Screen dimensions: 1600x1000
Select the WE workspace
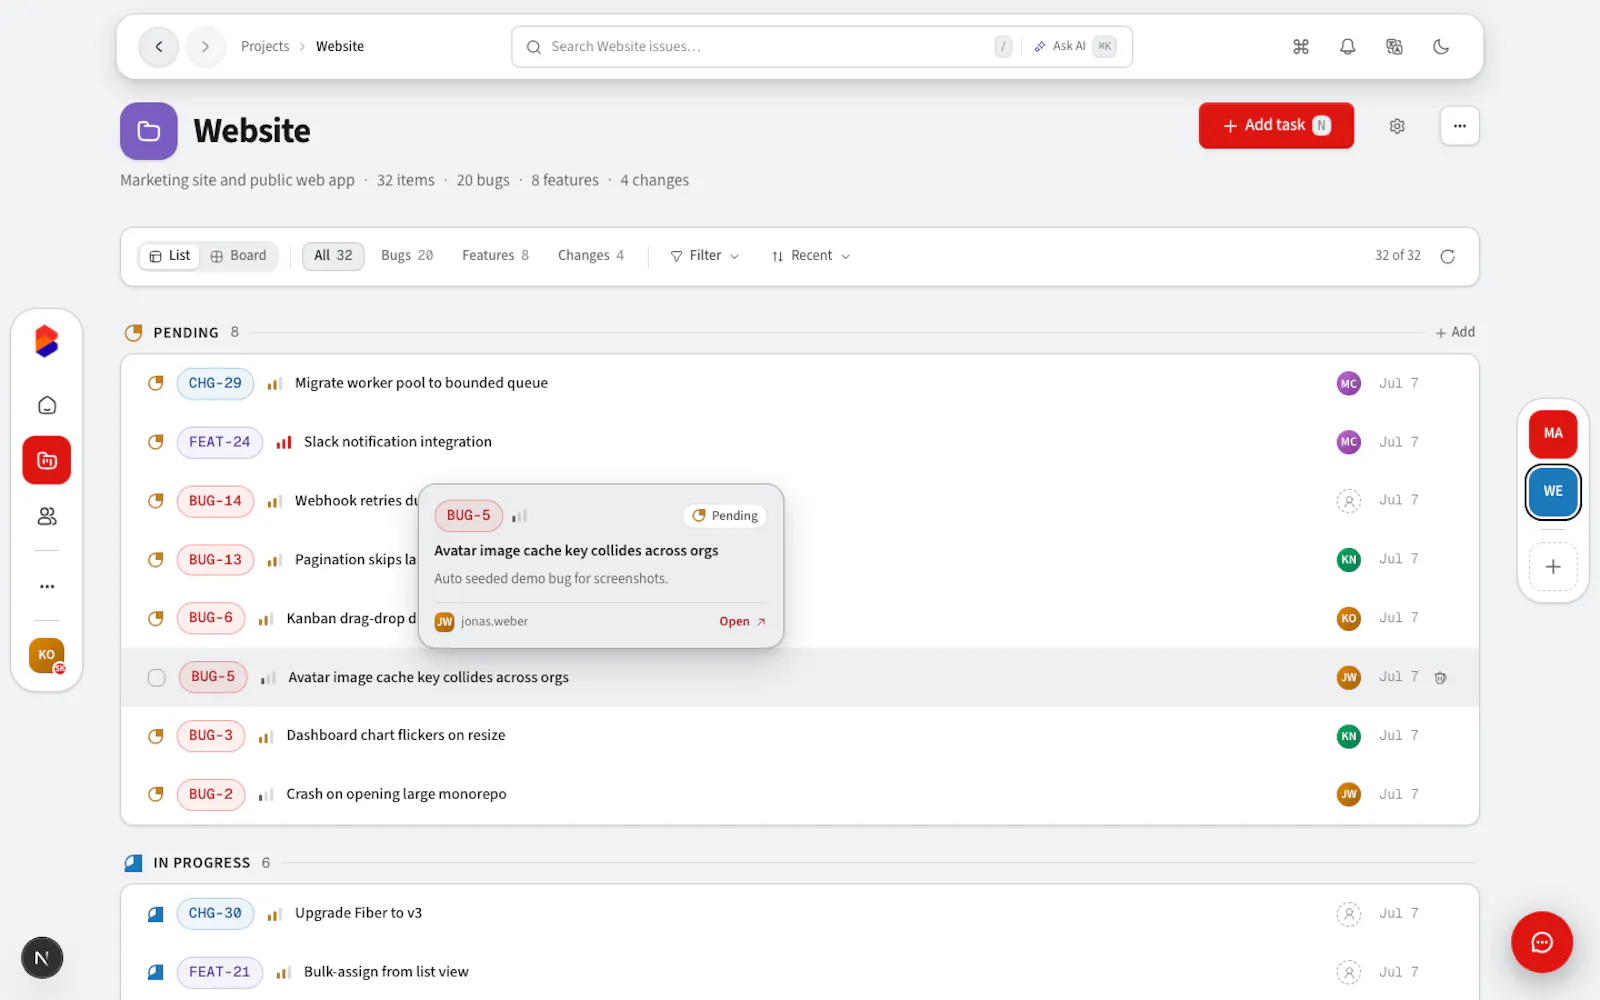coord(1553,491)
